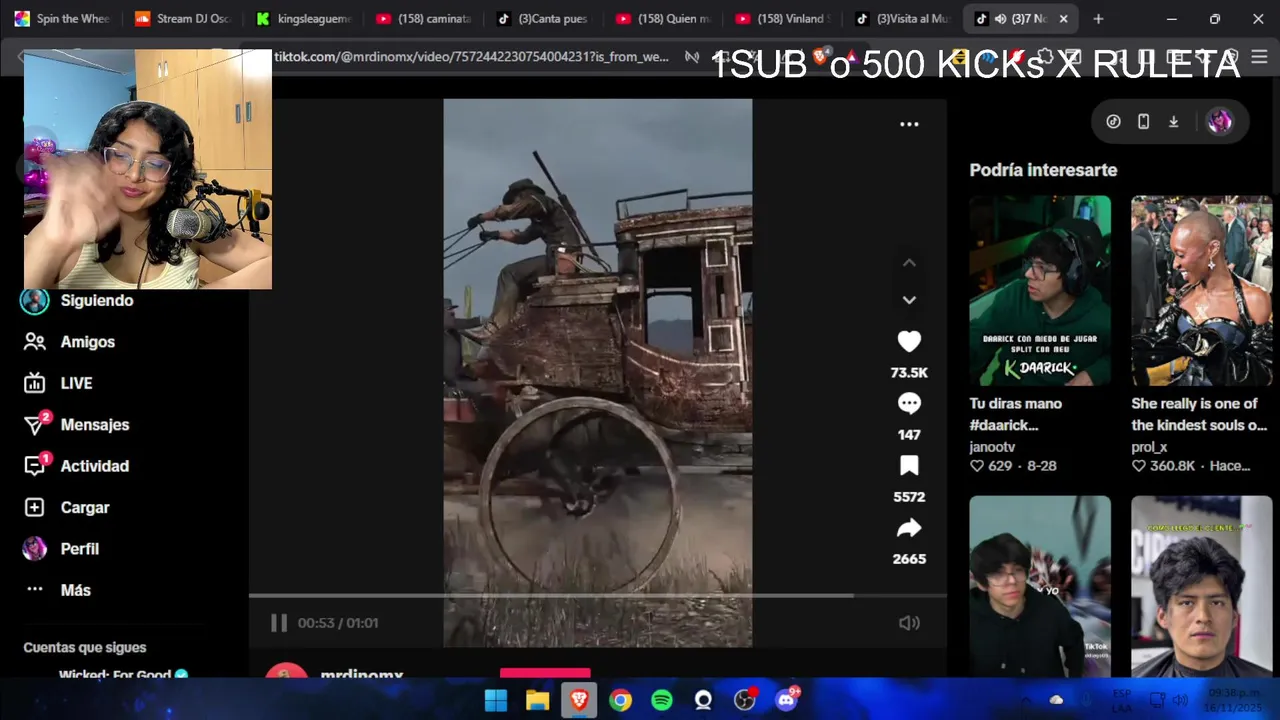This screenshot has height=720, width=1280.
Task: Click the Mensajes icon with badge 2
Action: coord(35,424)
